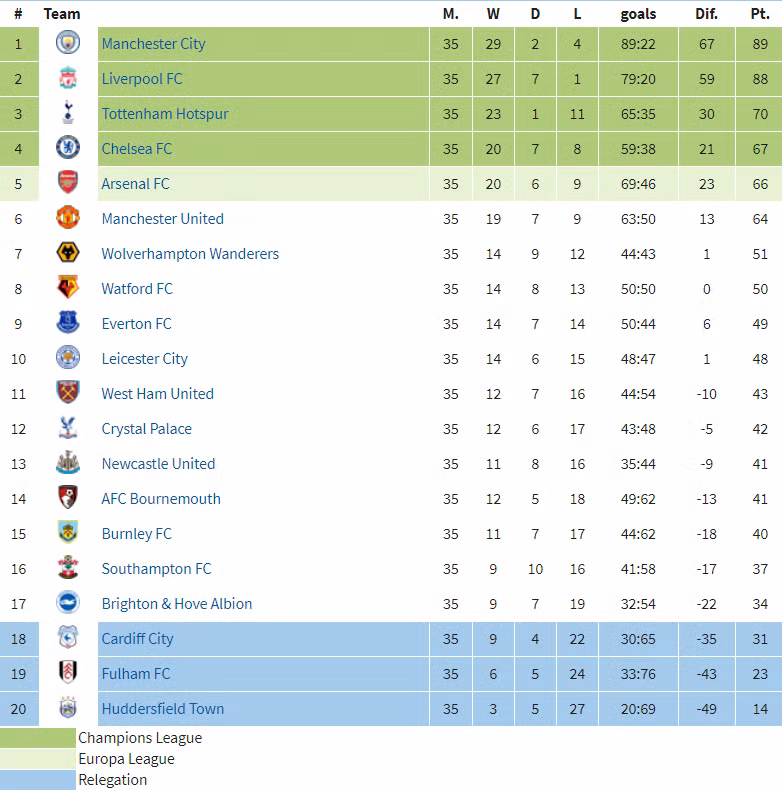The height and width of the screenshot is (790, 782).
Task: Click the Chelsea FC badge icon
Action: pyautogui.click(x=68, y=148)
